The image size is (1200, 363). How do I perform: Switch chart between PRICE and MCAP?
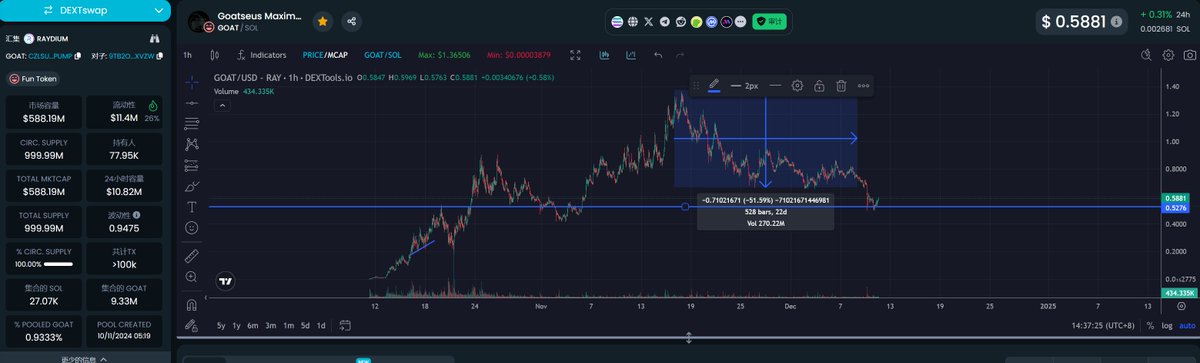point(325,55)
